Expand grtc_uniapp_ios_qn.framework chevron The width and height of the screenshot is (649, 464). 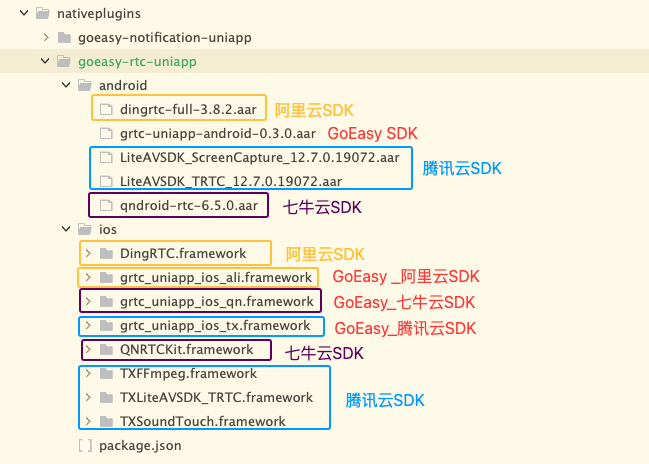(88, 301)
